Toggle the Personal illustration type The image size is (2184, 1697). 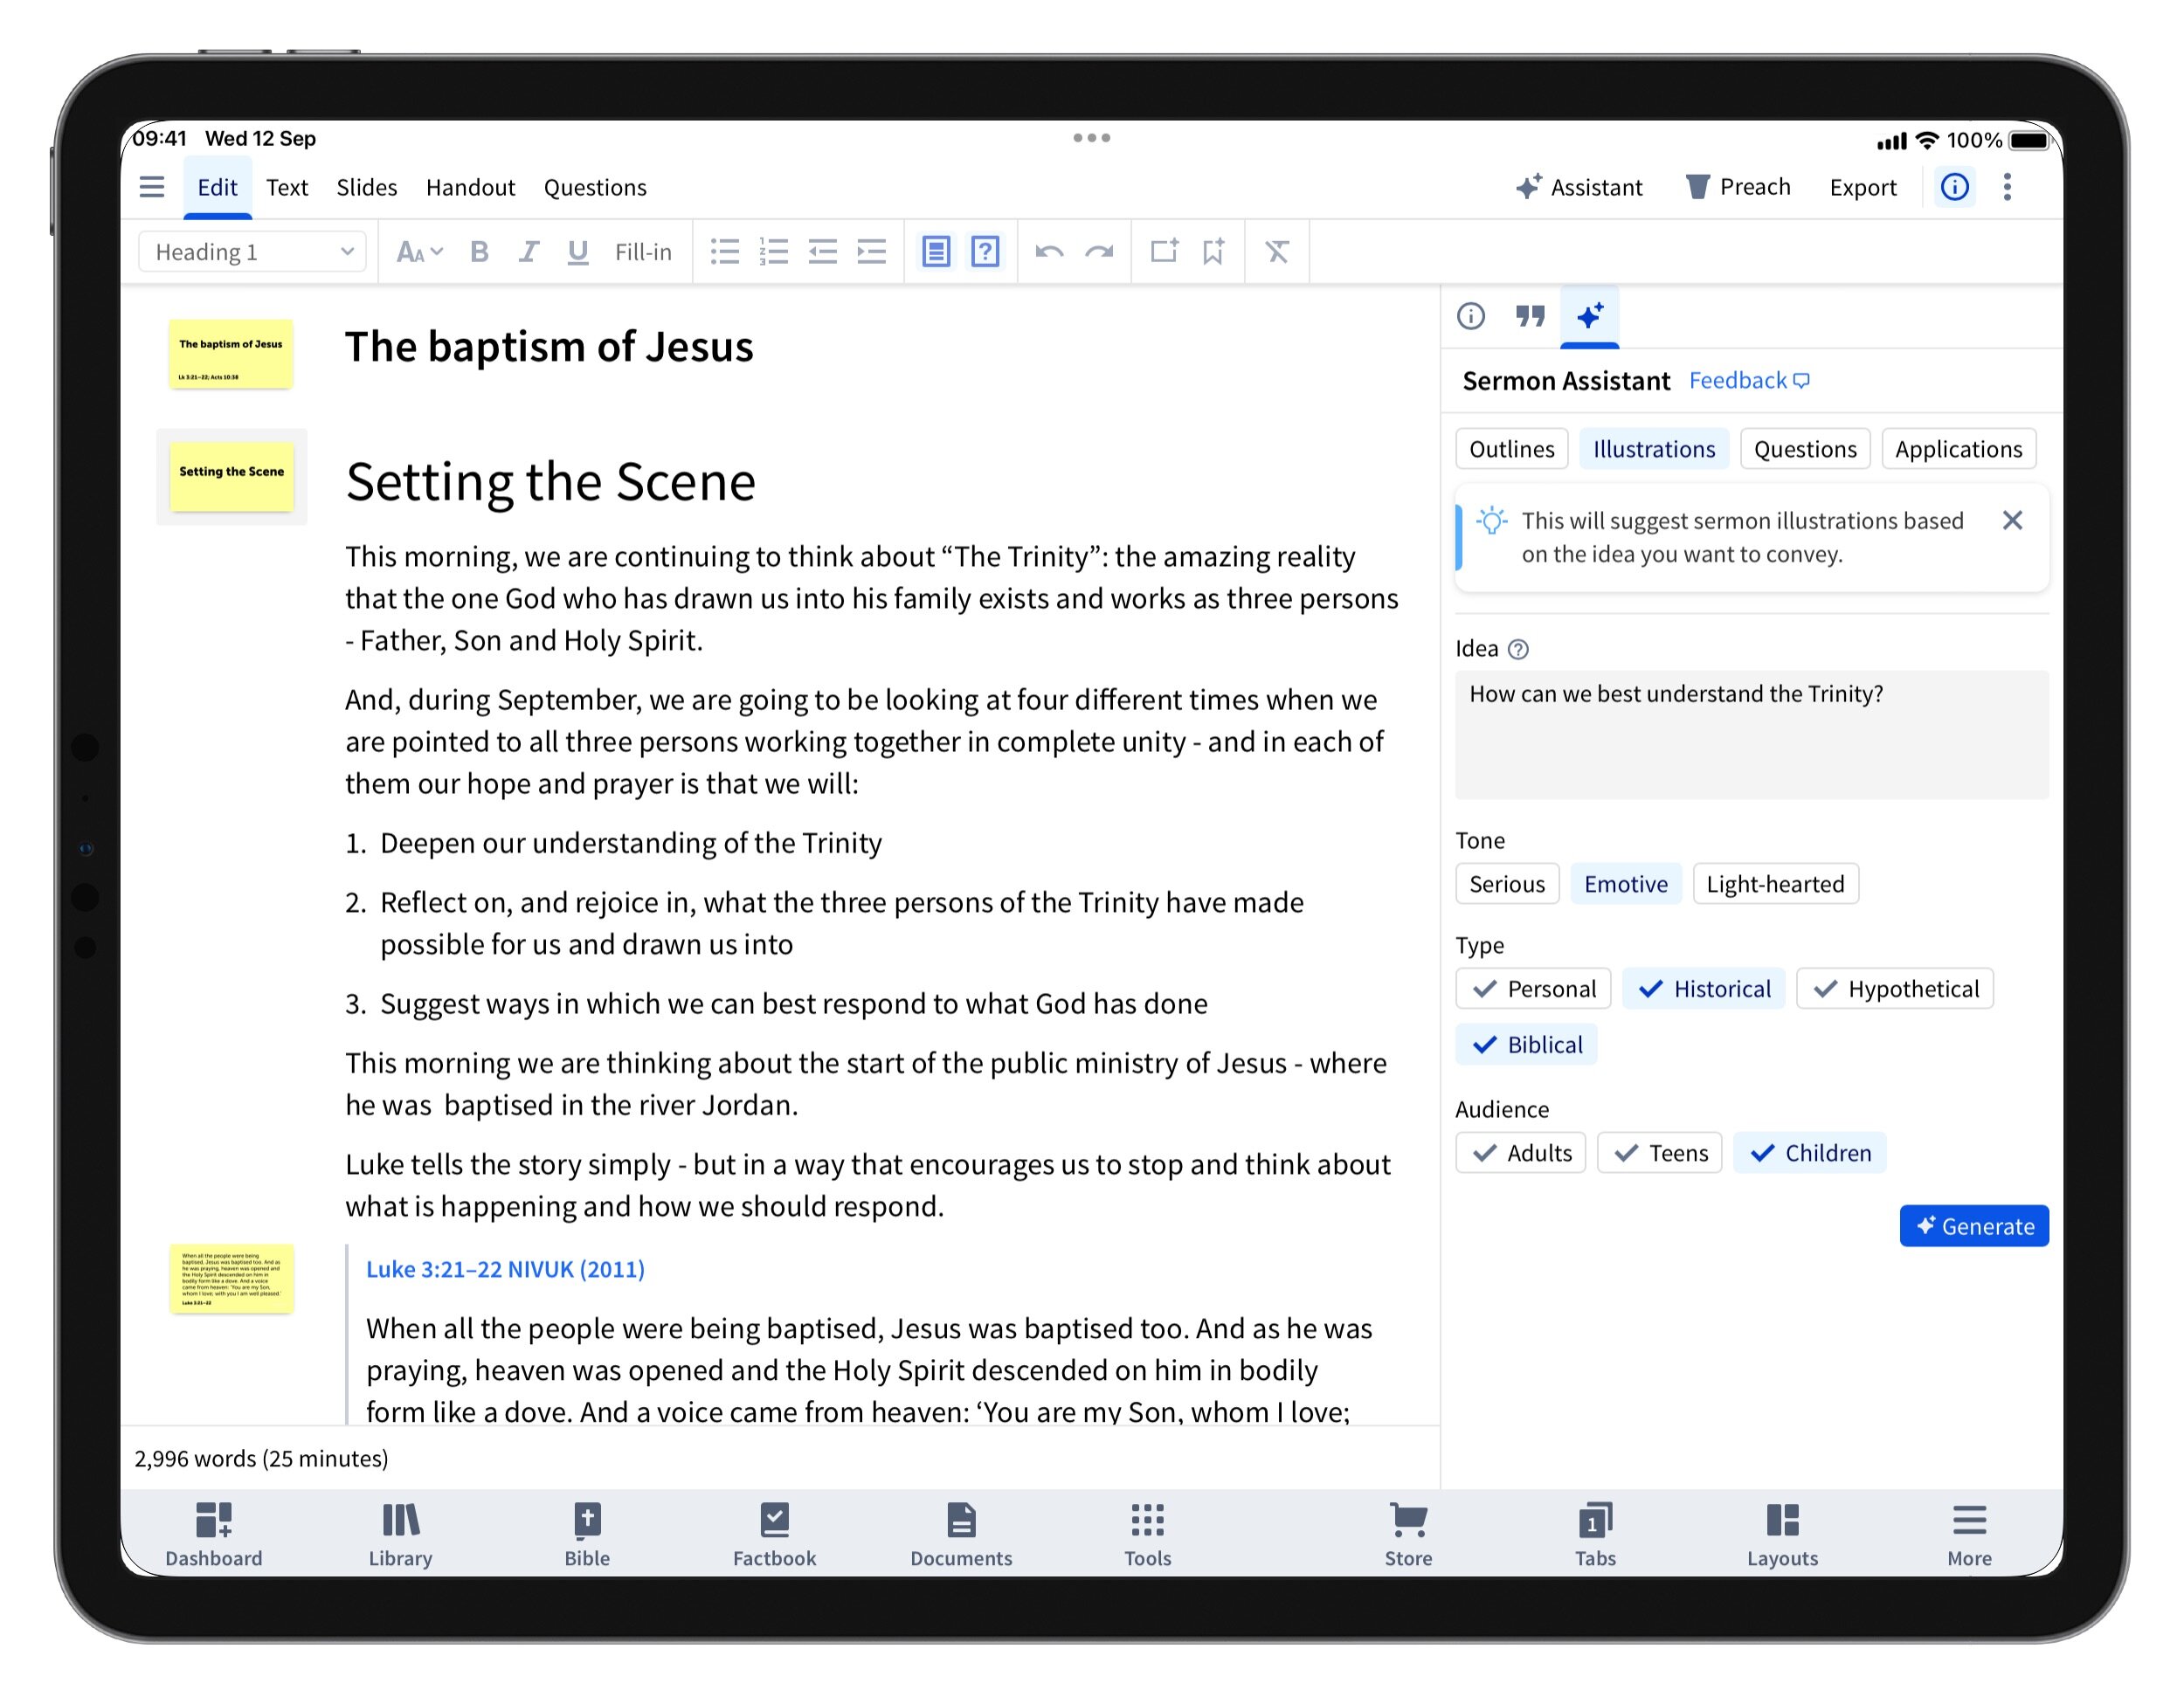pyautogui.click(x=1533, y=989)
